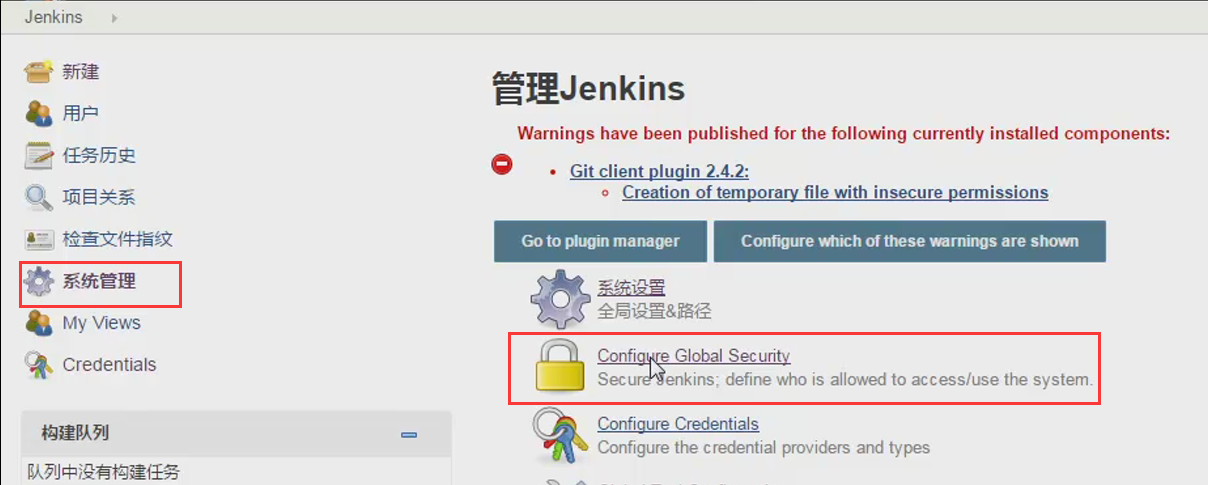Click the 全局设置&路径 description text
This screenshot has width=1208, height=485.
coord(655,311)
